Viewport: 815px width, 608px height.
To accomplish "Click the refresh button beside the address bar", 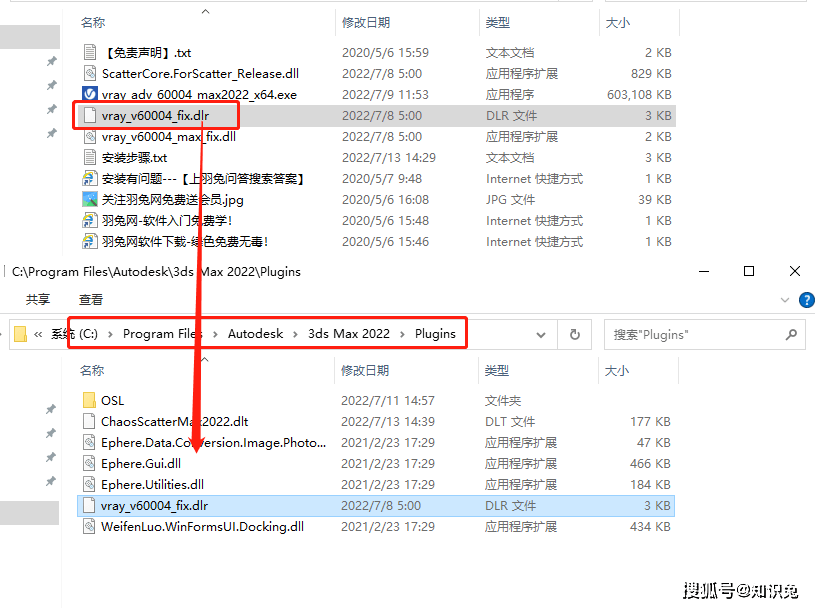I will click(x=574, y=335).
